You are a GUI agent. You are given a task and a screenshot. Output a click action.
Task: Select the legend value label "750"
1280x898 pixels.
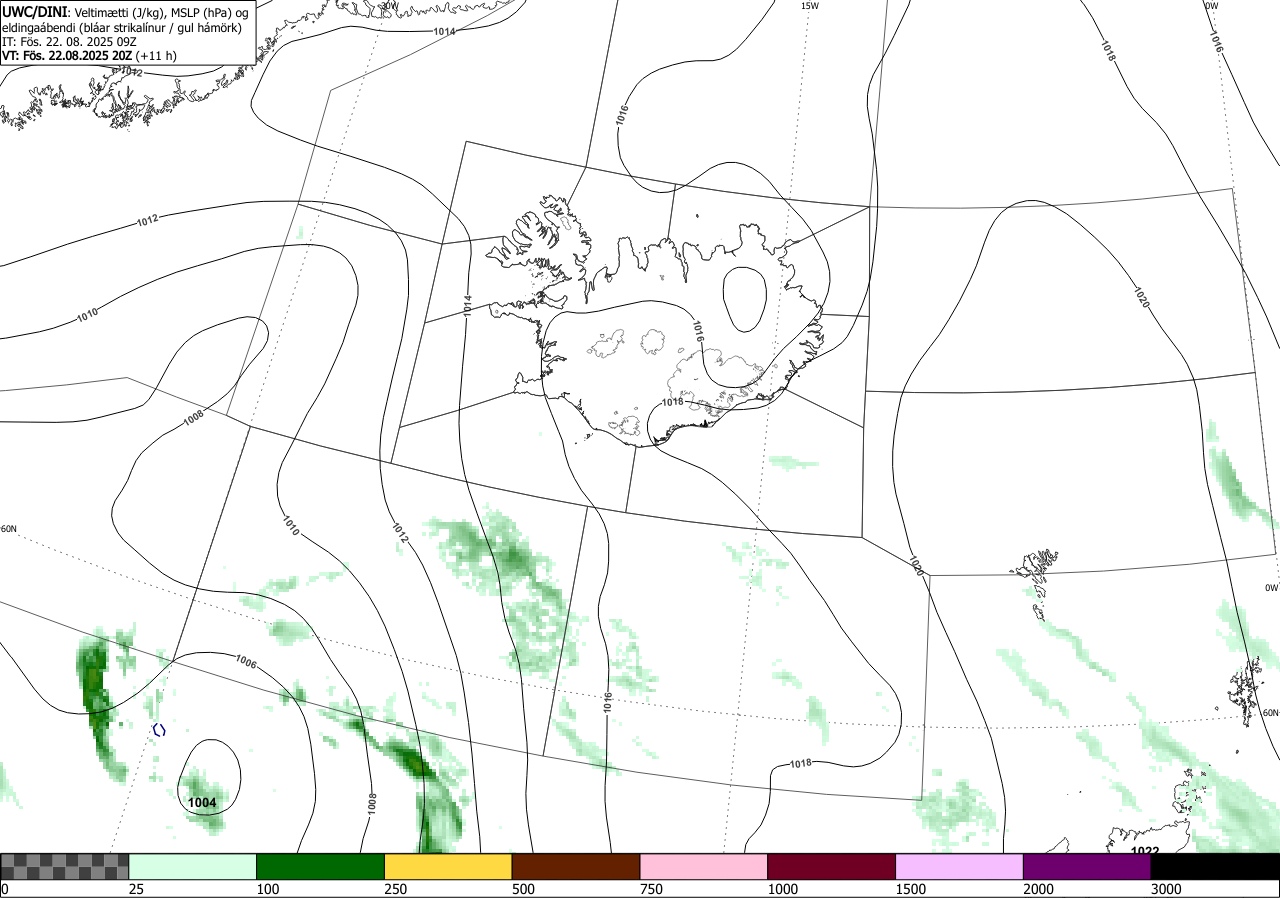pyautogui.click(x=652, y=889)
